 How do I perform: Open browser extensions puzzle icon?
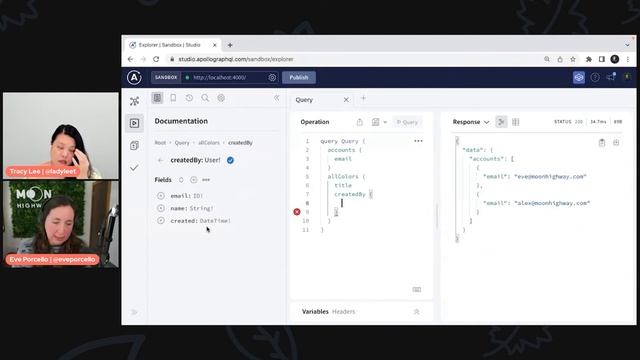click(x=589, y=59)
